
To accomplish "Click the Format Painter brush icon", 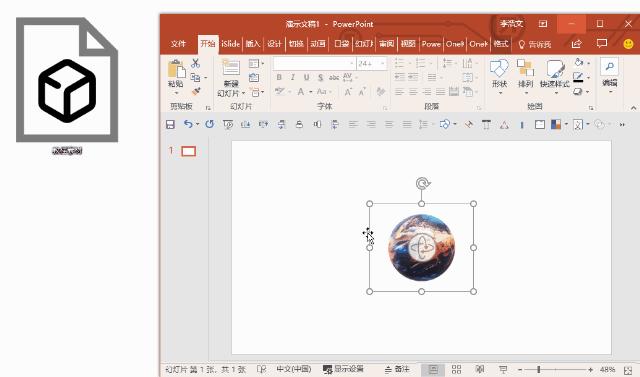I will tap(196, 91).
